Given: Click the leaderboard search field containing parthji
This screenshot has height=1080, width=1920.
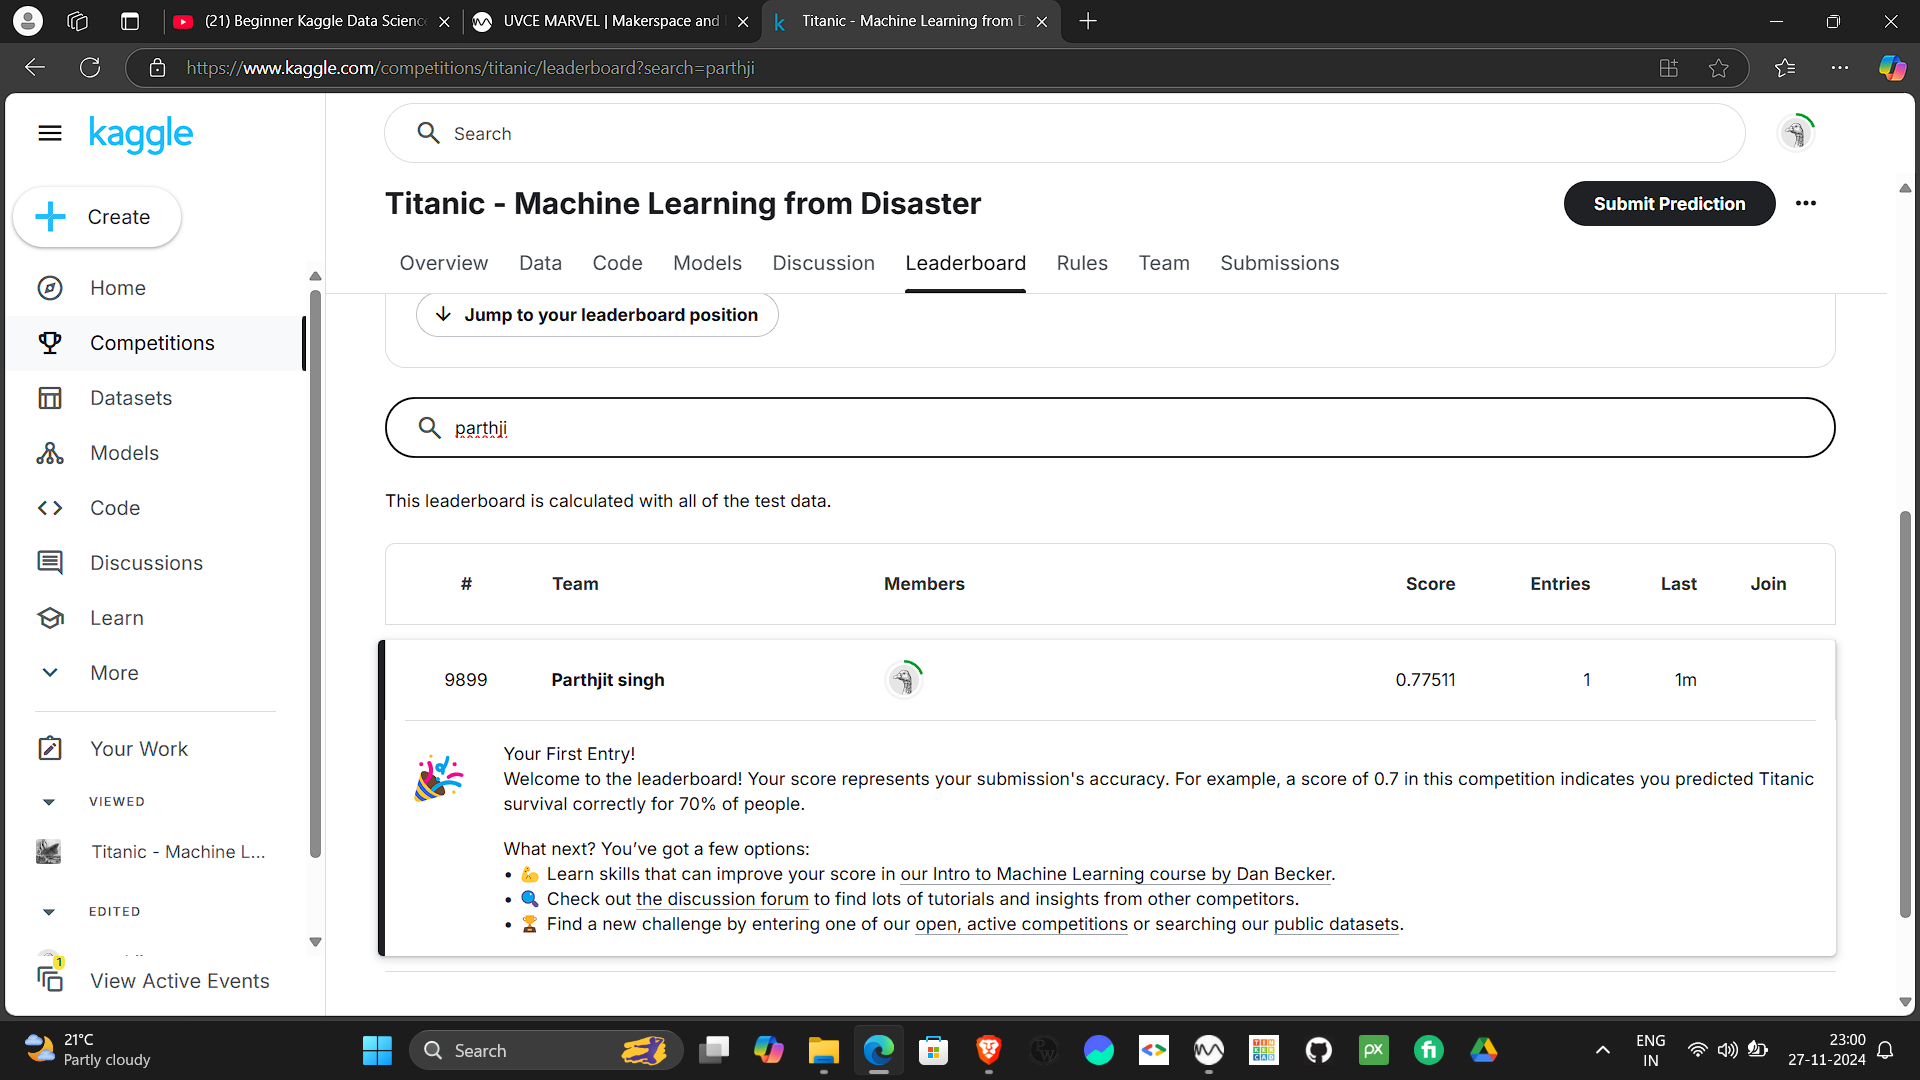Looking at the screenshot, I should (1110, 428).
